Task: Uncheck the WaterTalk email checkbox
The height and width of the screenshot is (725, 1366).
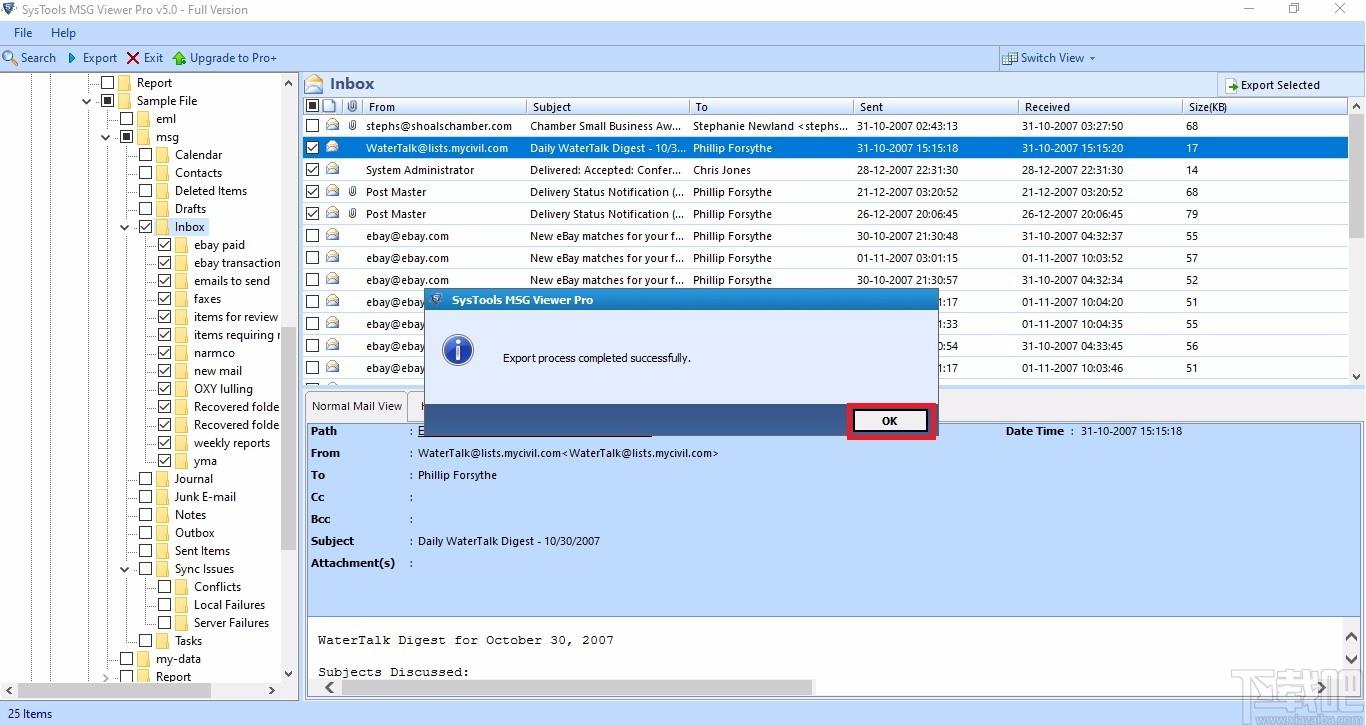Action: [313, 148]
